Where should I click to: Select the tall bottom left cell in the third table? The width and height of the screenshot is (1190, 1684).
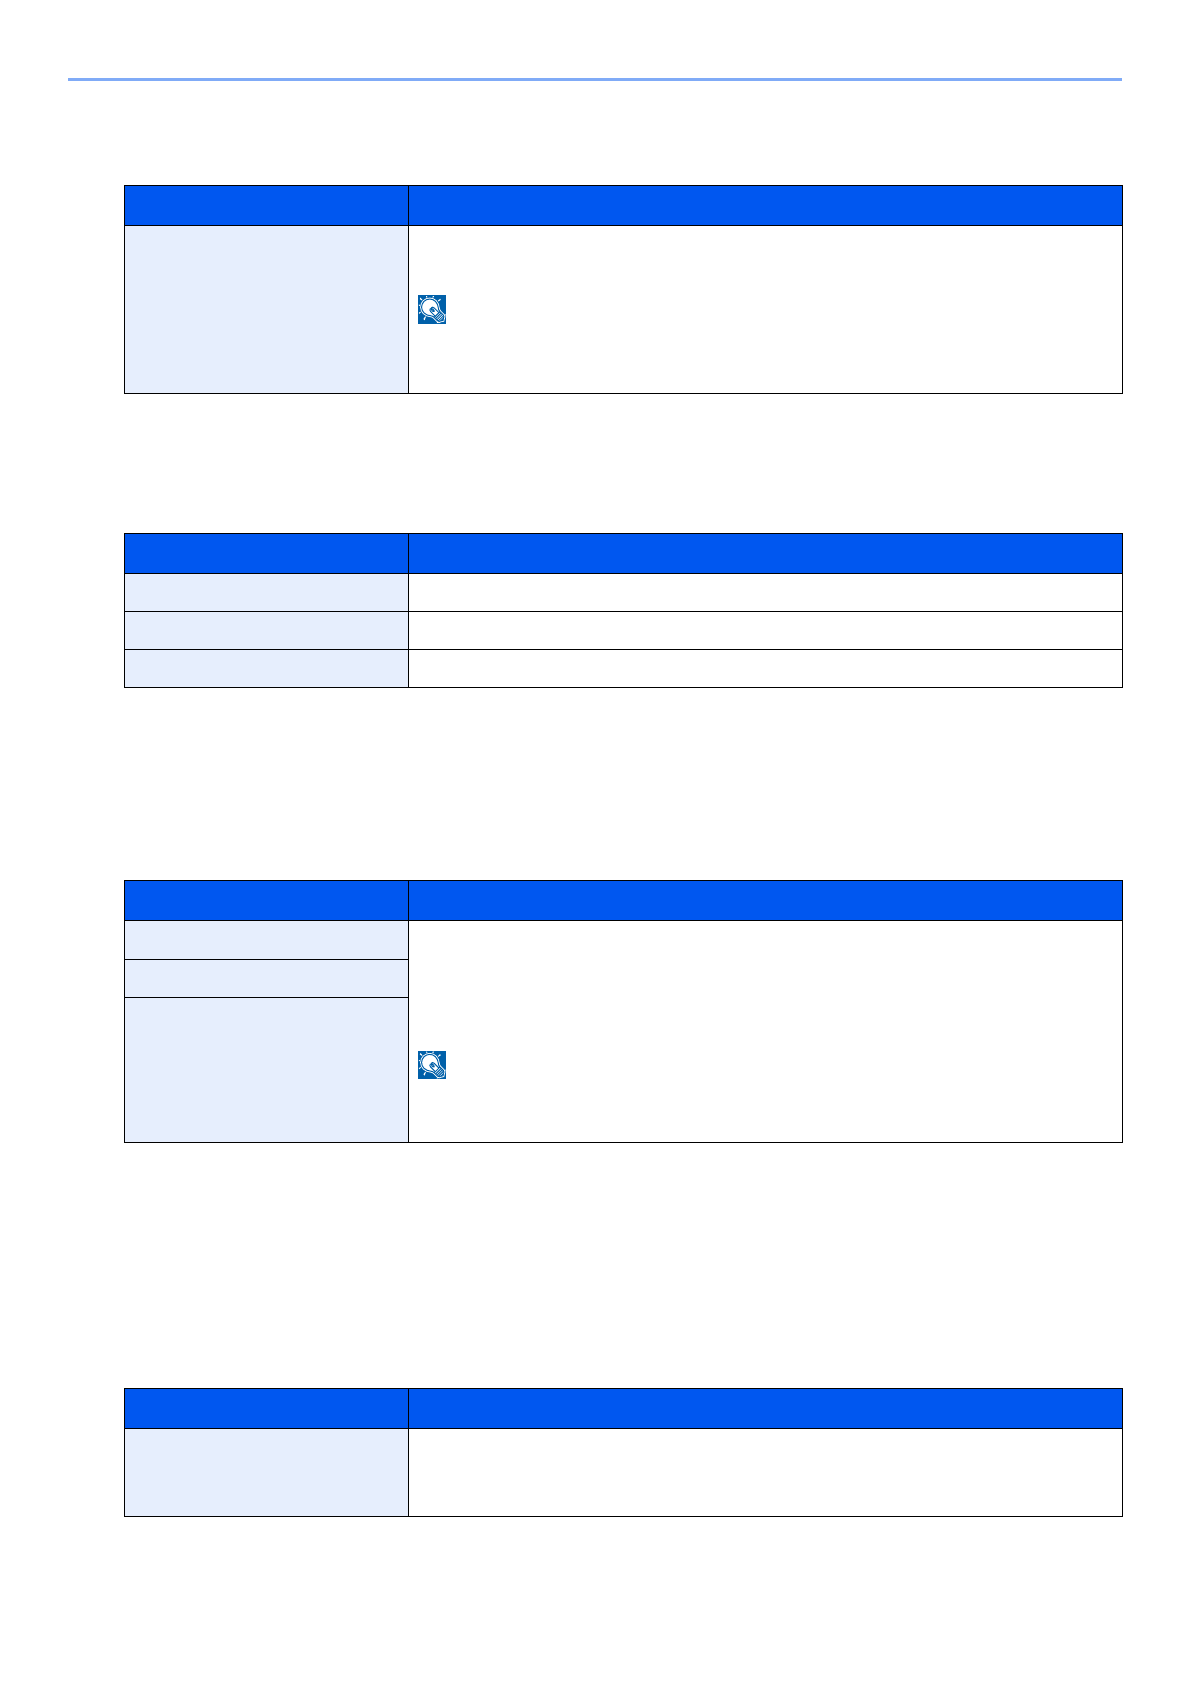pyautogui.click(x=266, y=1069)
